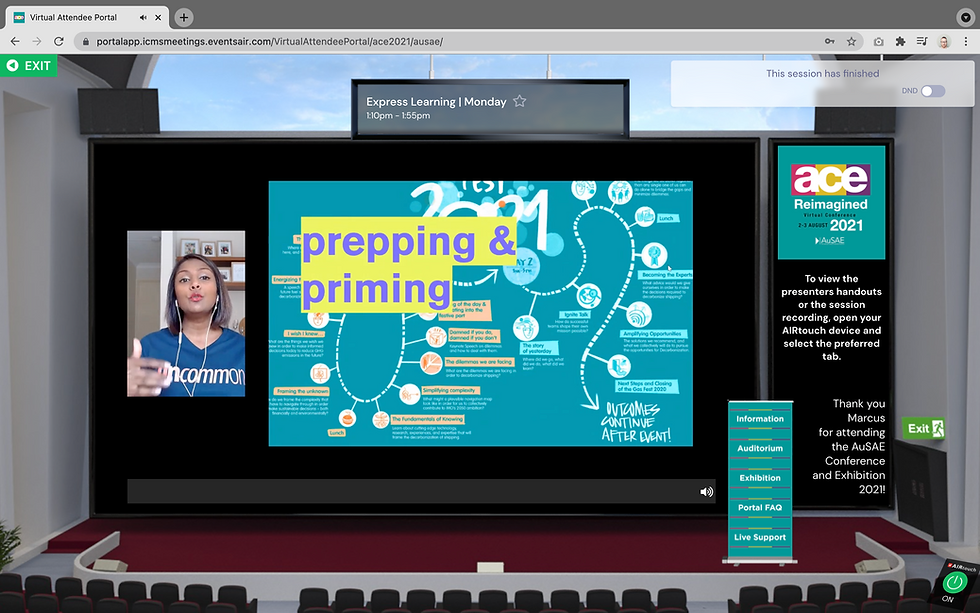Image resolution: width=980 pixels, height=613 pixels.
Task: Favorite the Express Learning session star
Action: [519, 101]
